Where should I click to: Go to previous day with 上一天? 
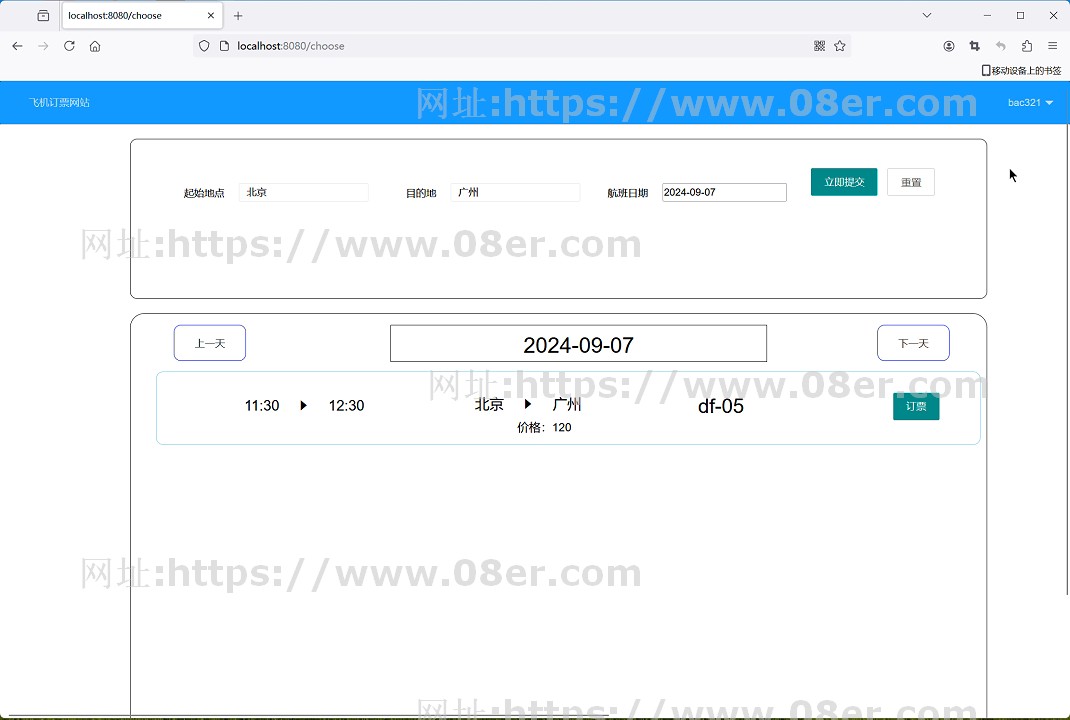pyautogui.click(x=209, y=343)
